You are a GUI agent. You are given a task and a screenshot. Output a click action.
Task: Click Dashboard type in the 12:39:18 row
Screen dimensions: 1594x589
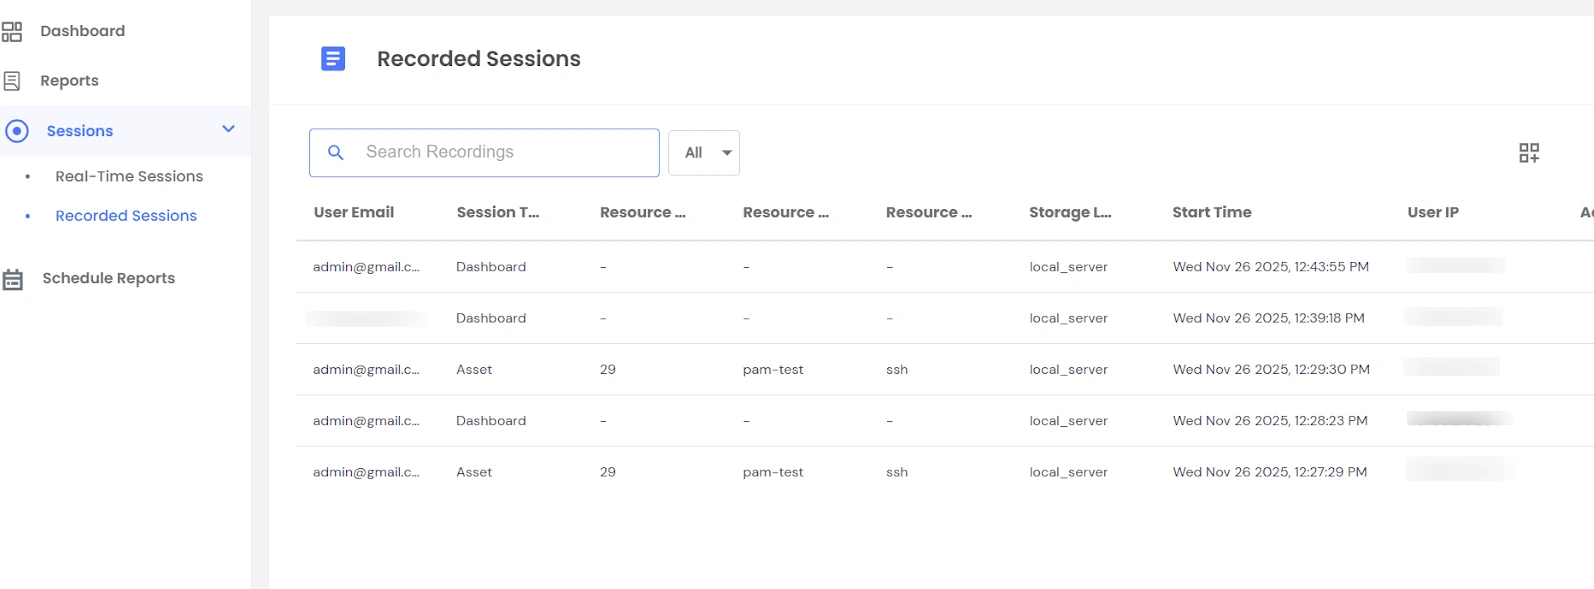[x=491, y=318]
